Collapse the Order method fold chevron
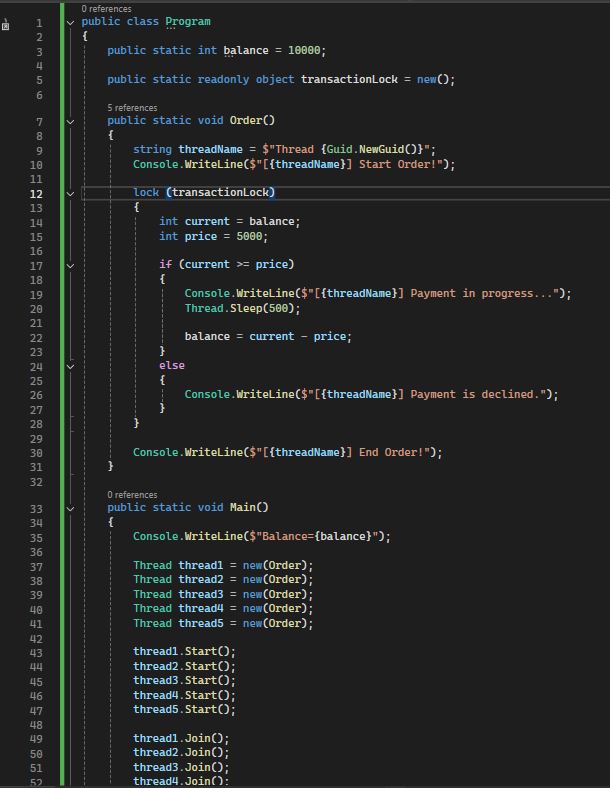The width and height of the screenshot is (610, 788). tap(70, 121)
